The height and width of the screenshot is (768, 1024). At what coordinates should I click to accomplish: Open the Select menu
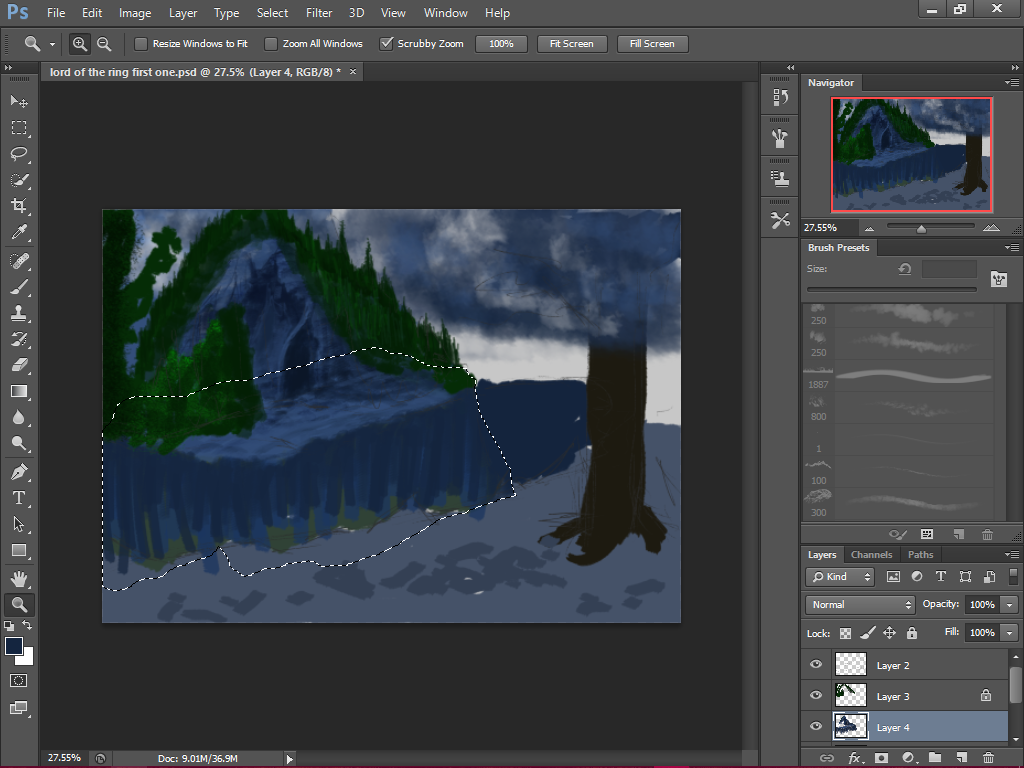(x=272, y=13)
